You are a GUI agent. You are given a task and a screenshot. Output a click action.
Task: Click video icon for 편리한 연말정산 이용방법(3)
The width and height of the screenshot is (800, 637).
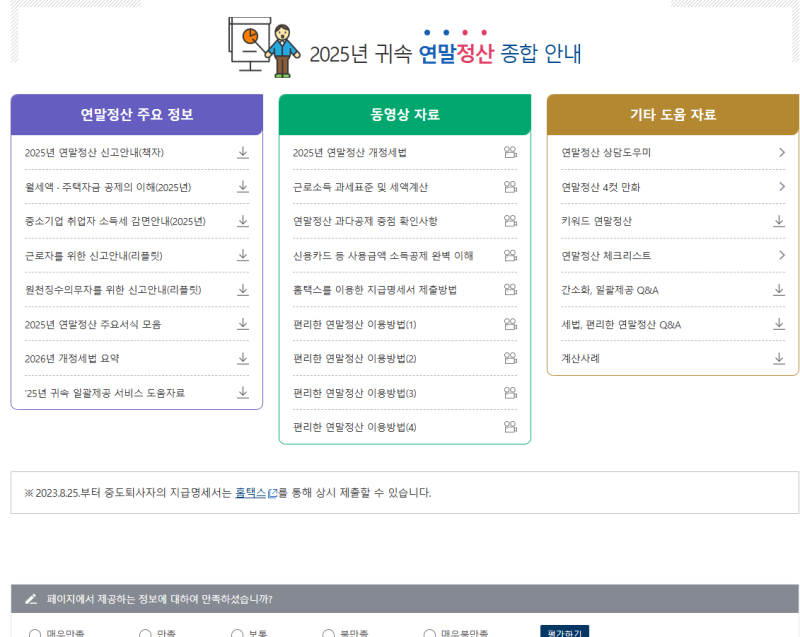[510, 393]
